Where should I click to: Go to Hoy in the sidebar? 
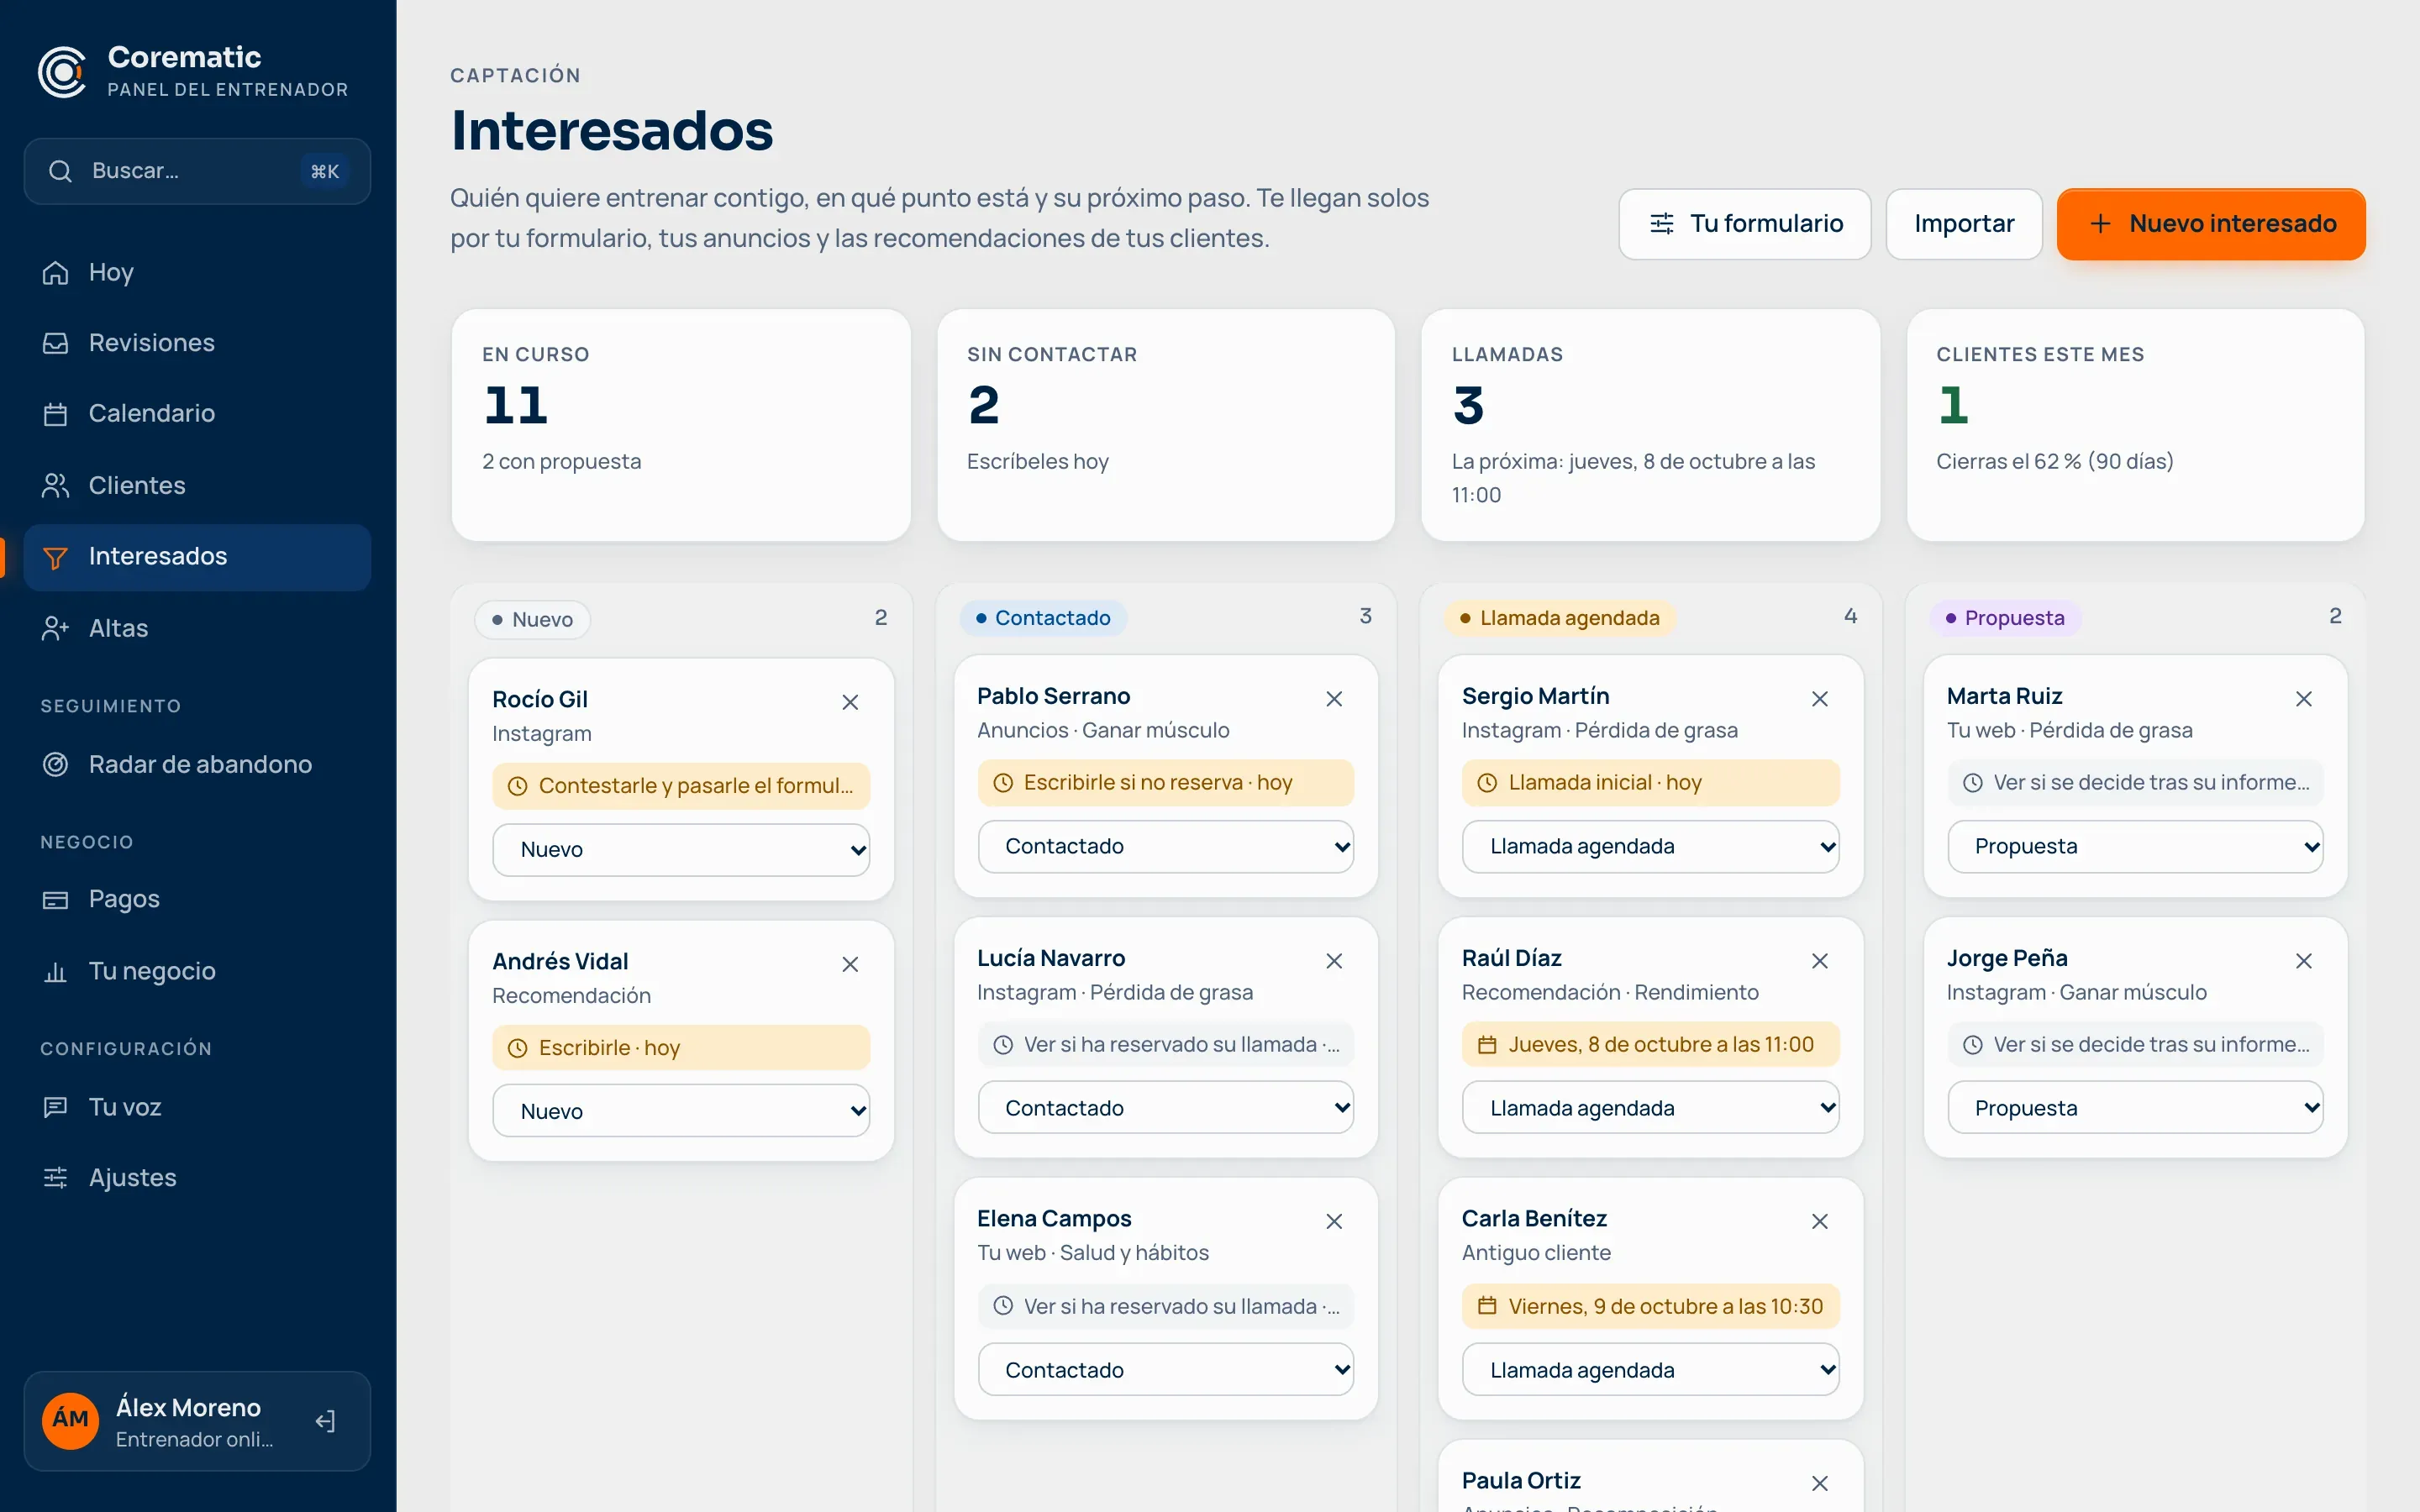coord(197,272)
